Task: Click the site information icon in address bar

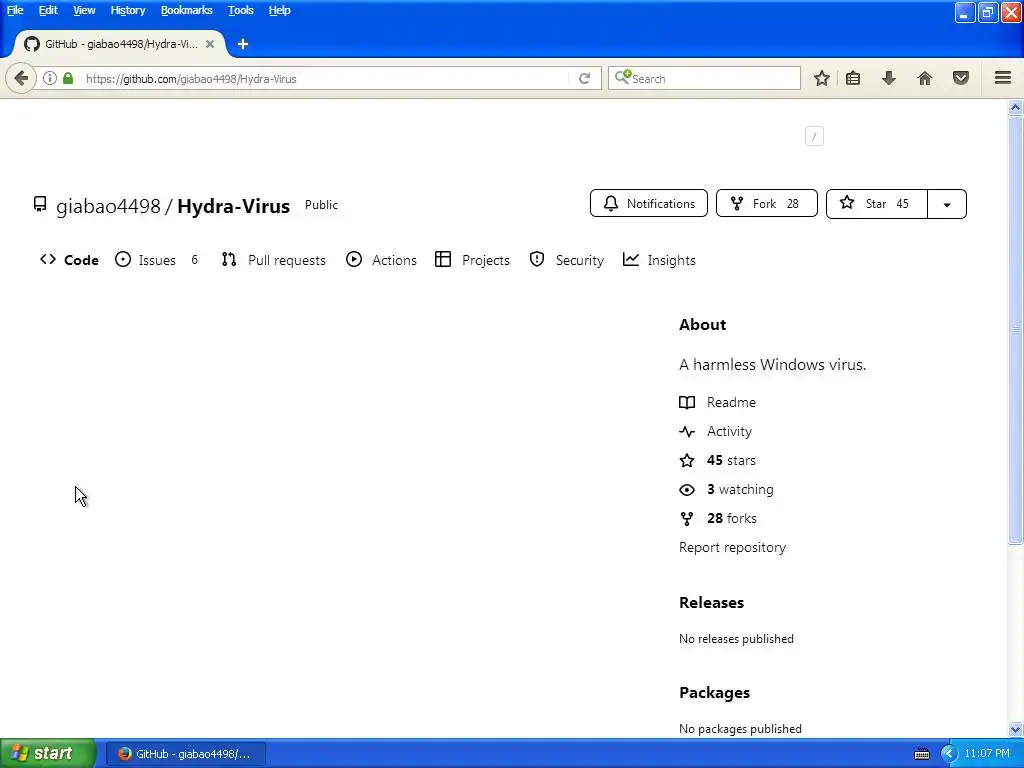Action: (x=50, y=78)
